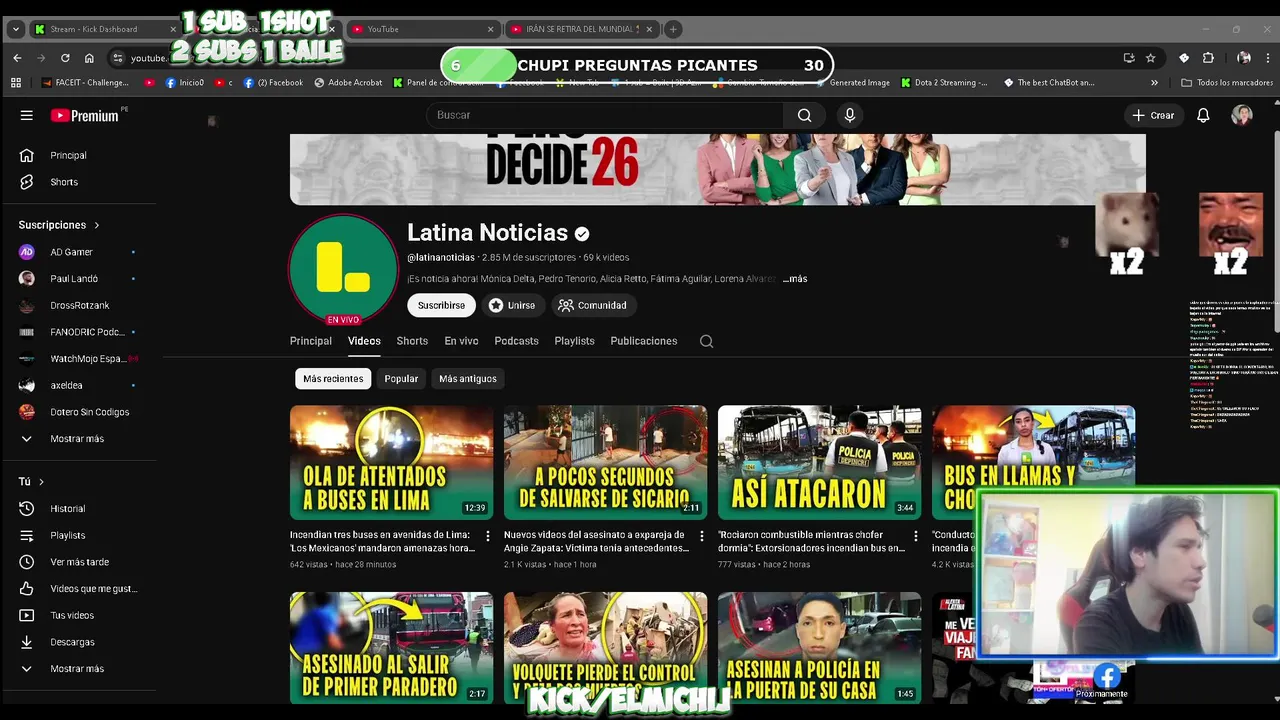The height and width of the screenshot is (720, 1280).
Task: Switch to Podcasts tab
Action: pos(516,341)
